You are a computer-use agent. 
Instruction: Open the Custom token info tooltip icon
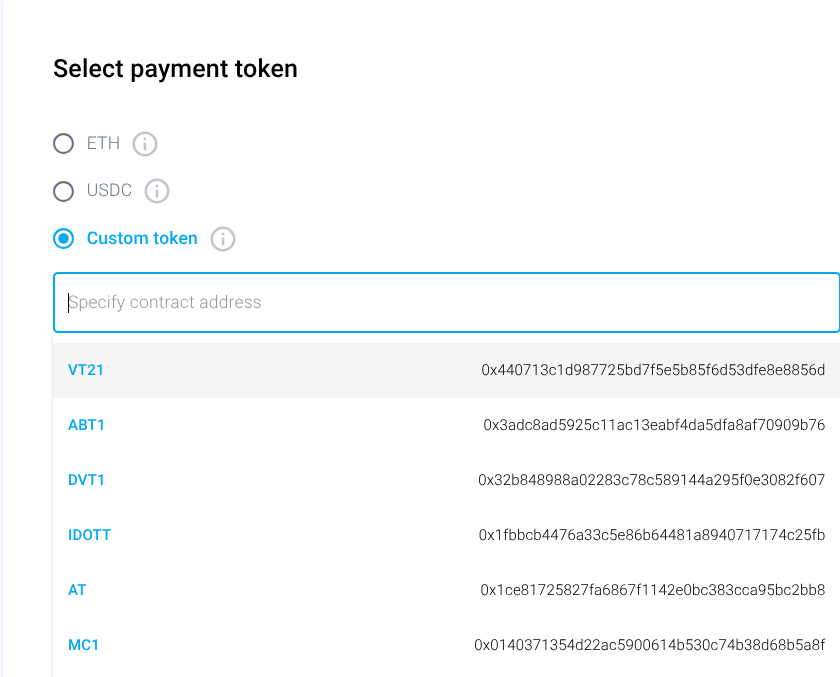tap(223, 239)
